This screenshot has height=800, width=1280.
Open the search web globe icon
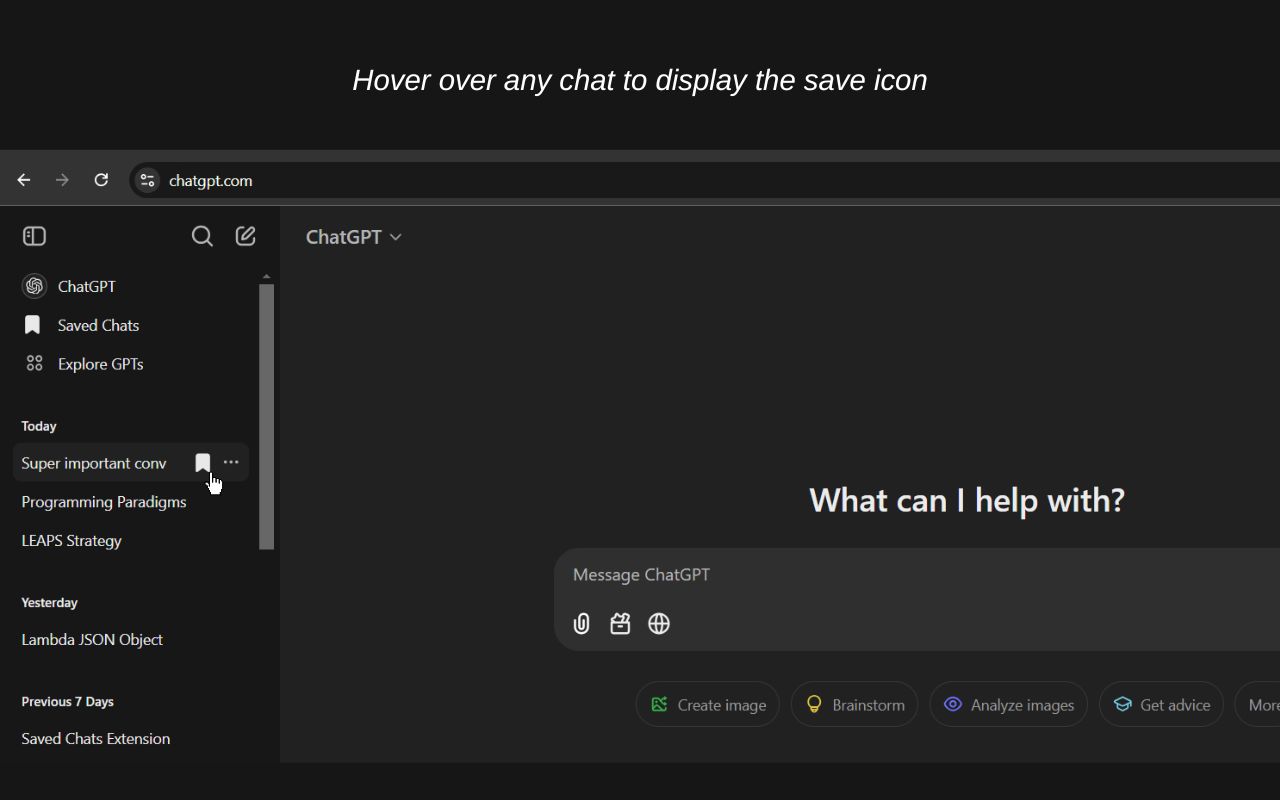point(658,623)
